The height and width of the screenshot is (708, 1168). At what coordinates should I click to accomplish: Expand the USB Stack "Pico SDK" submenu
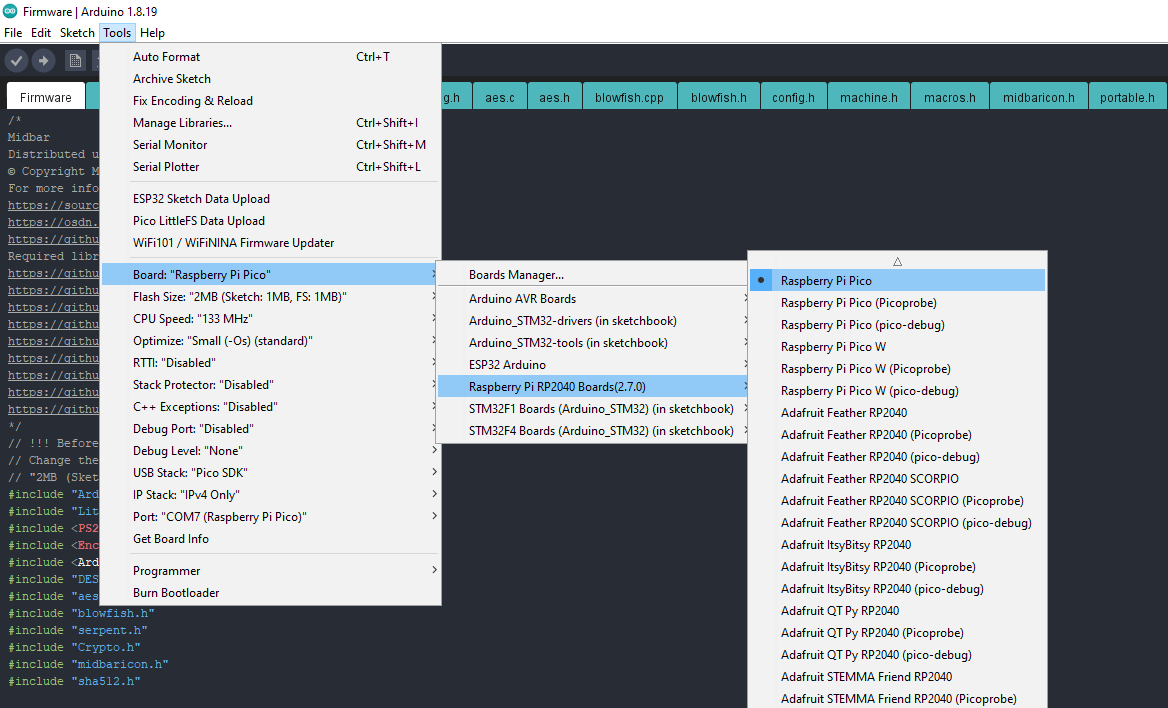271,472
